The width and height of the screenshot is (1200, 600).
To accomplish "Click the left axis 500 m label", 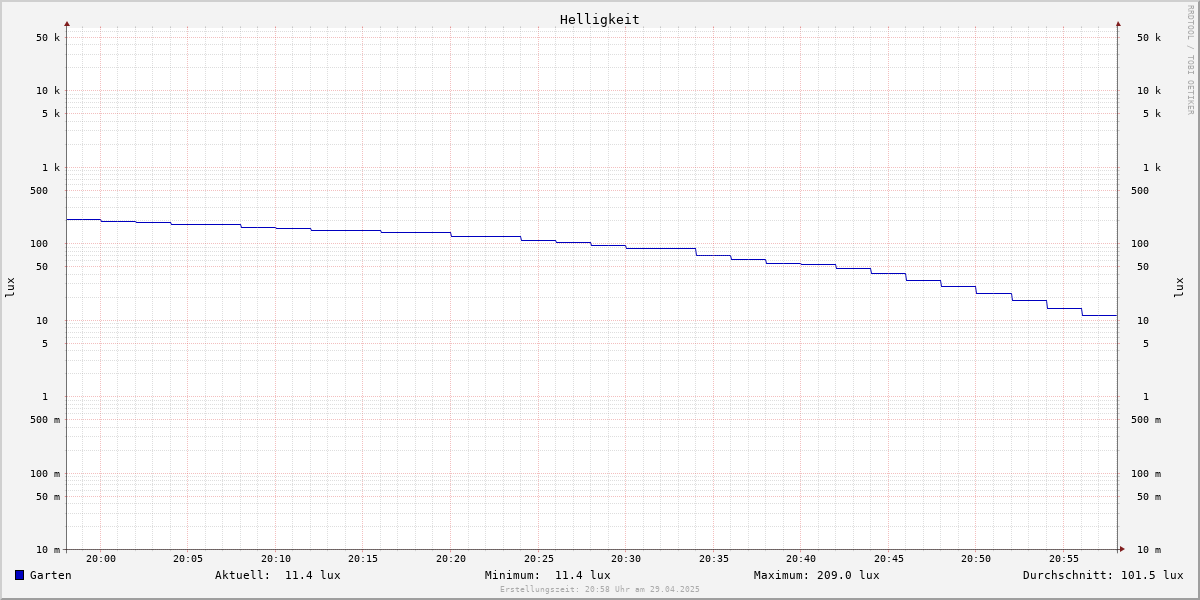I will pos(45,420).
